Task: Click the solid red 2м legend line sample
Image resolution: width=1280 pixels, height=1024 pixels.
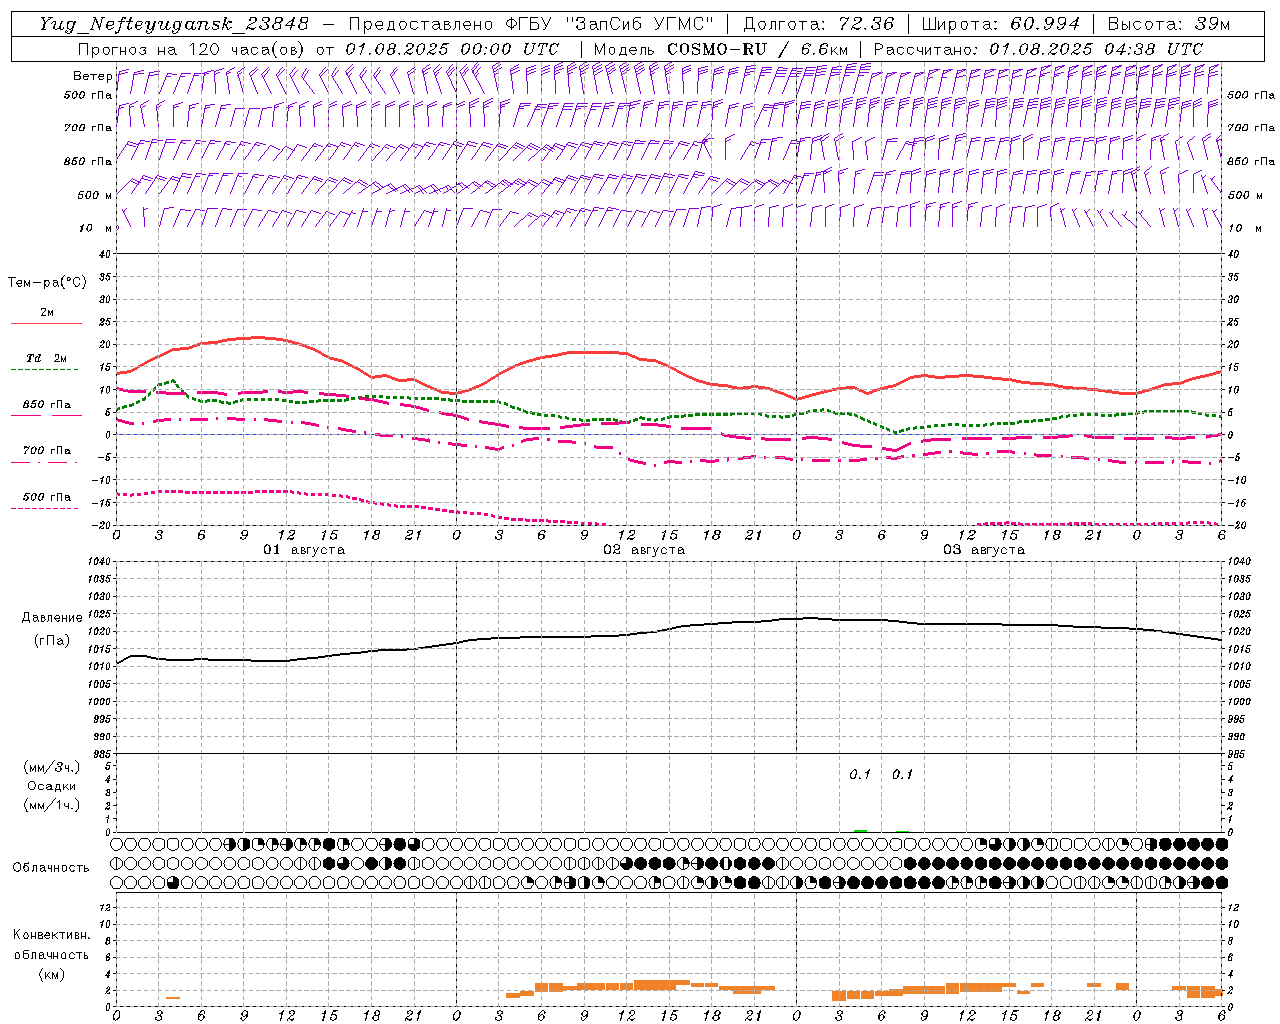Action: (x=46, y=324)
